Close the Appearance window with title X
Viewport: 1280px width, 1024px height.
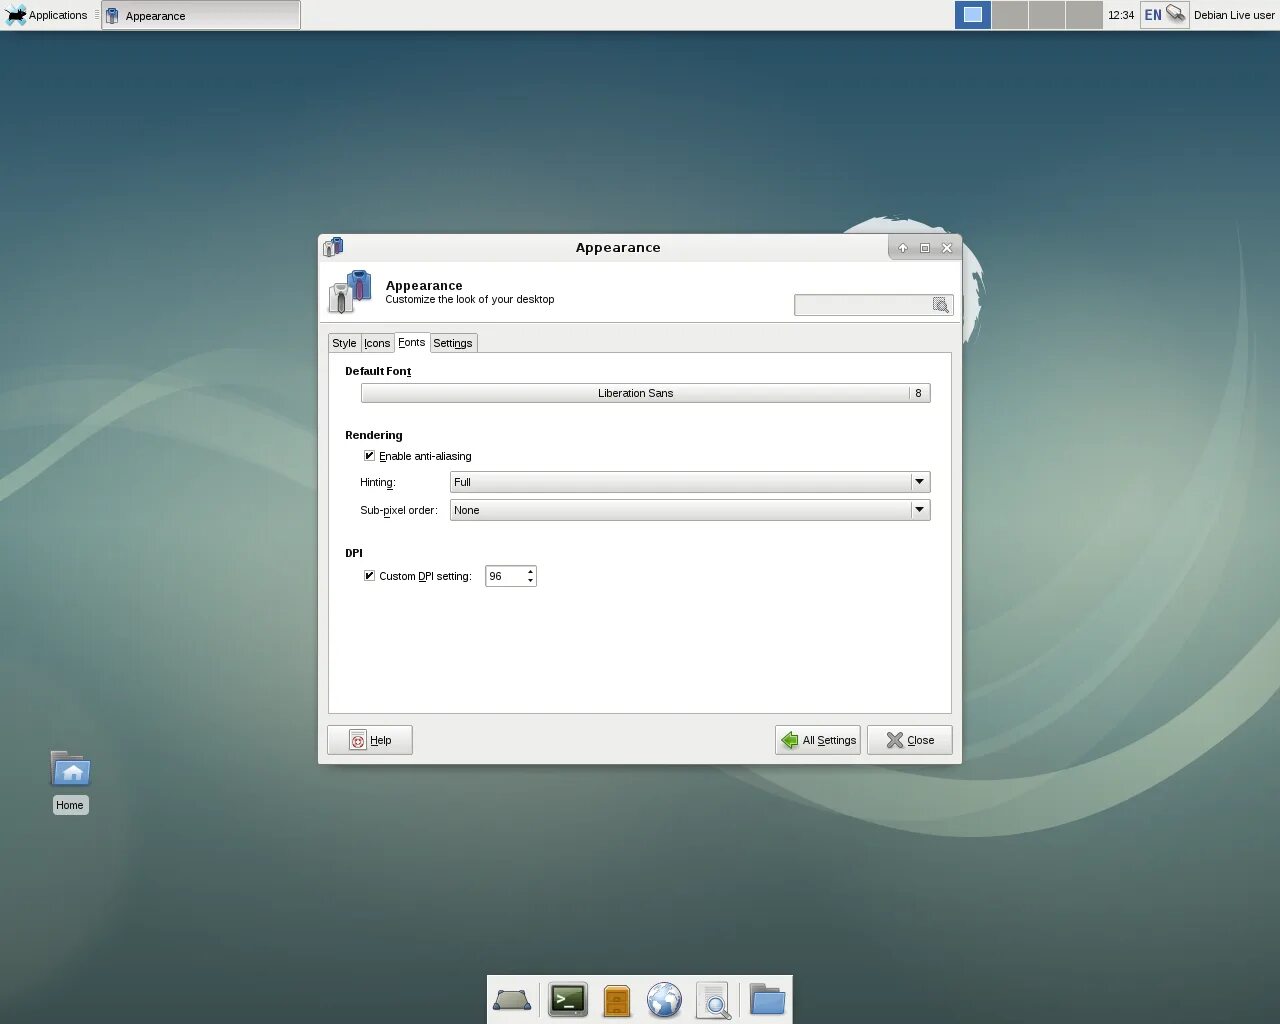coord(947,248)
